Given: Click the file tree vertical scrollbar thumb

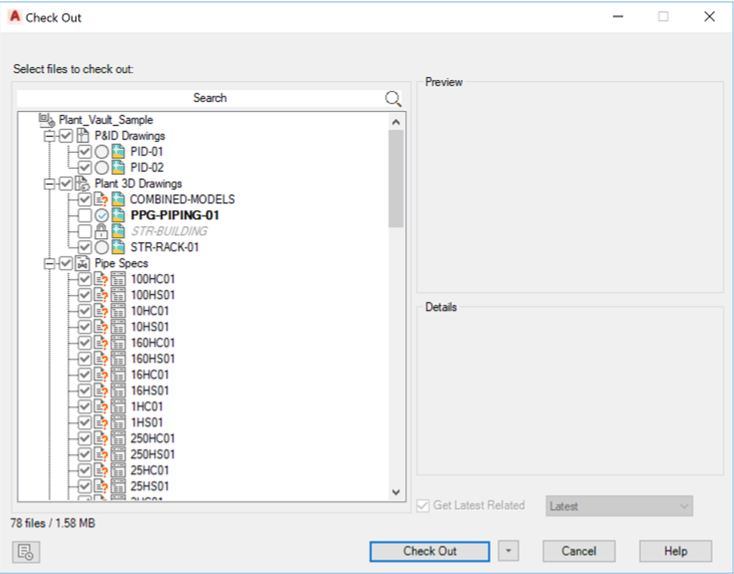Looking at the screenshot, I should [x=396, y=179].
